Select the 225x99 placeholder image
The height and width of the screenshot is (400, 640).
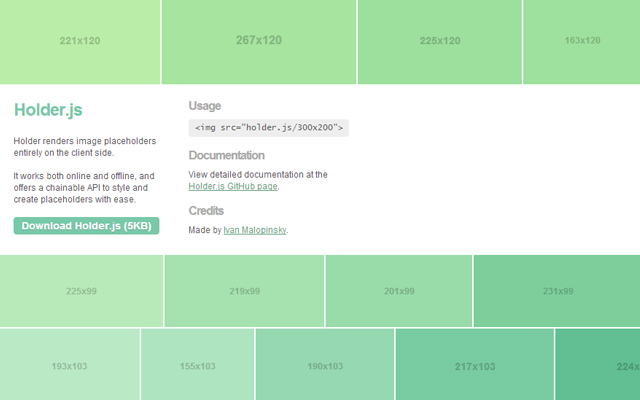81,291
